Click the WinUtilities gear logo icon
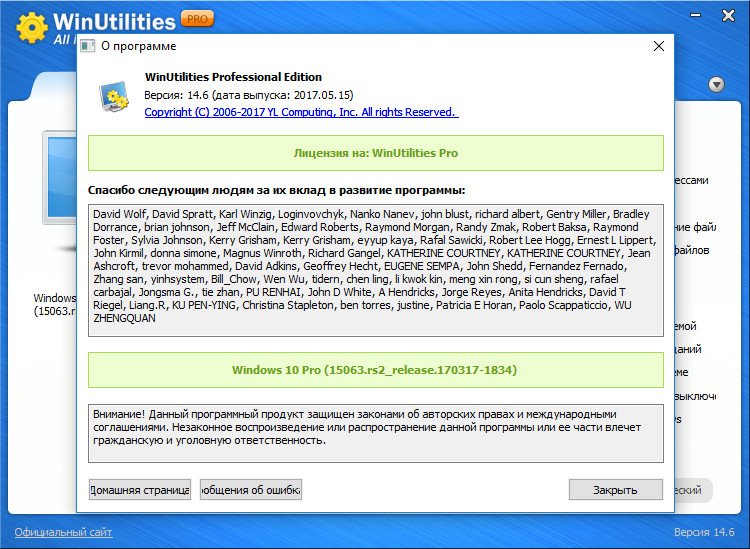 pyautogui.click(x=32, y=27)
